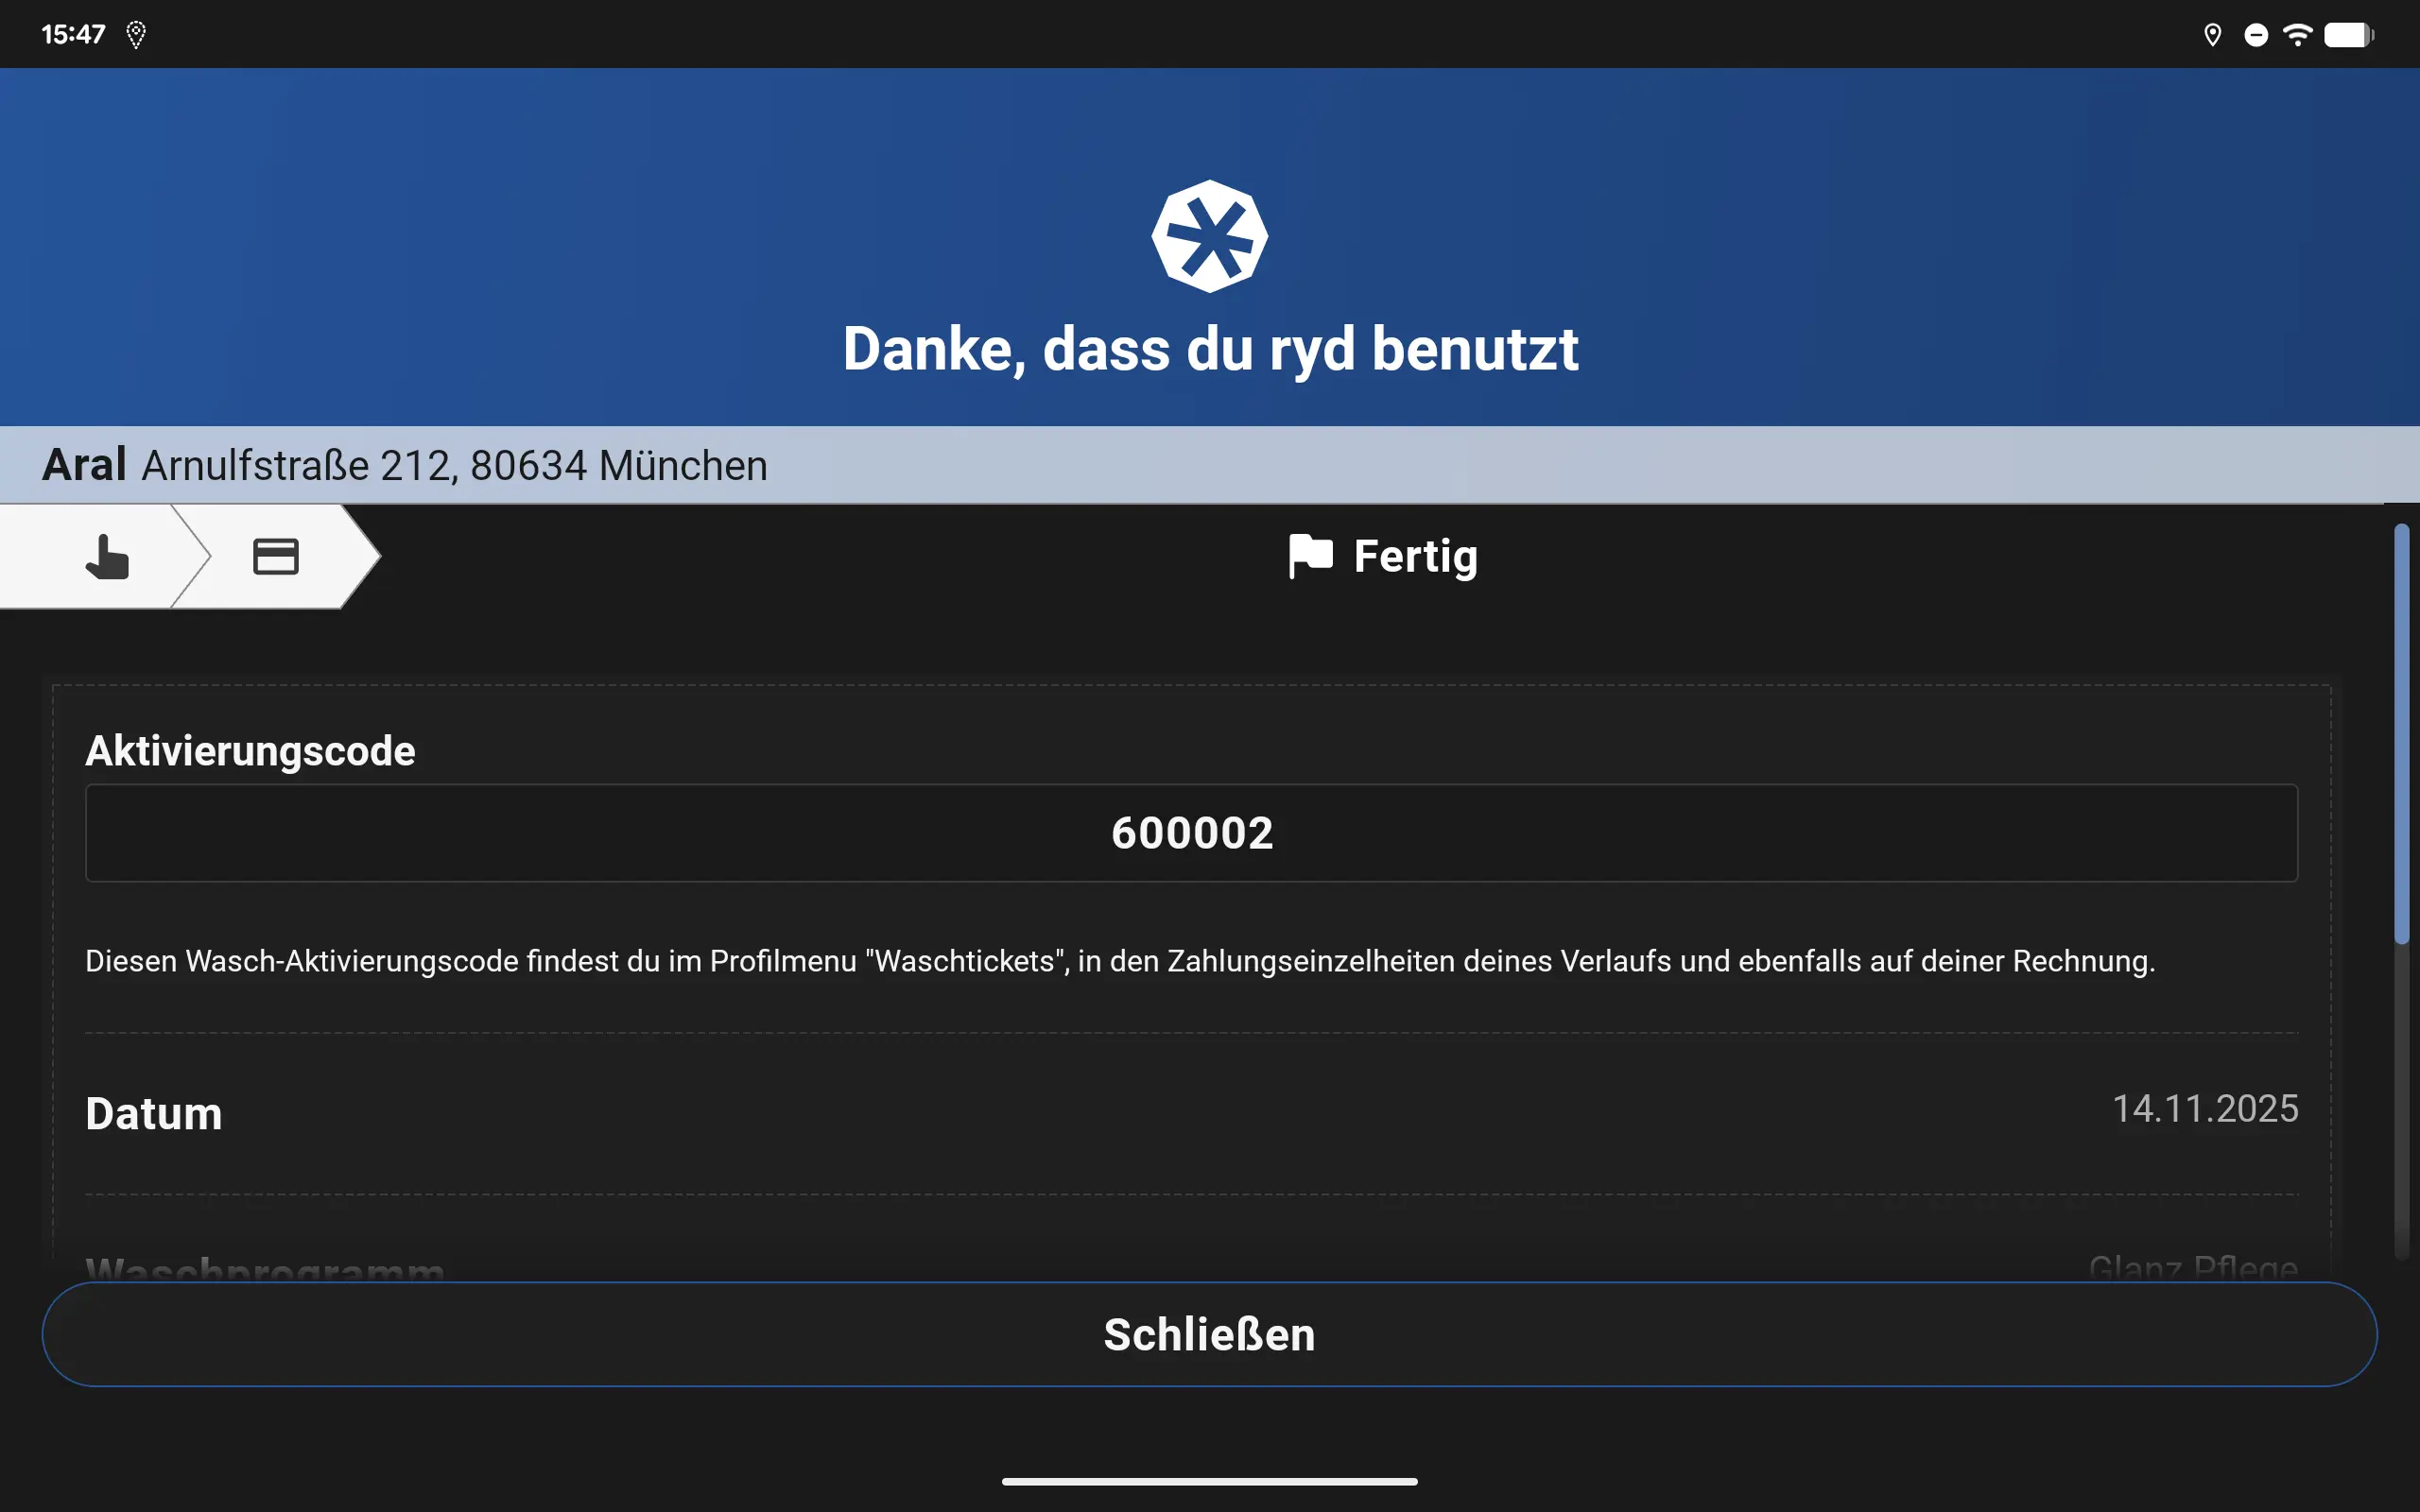The height and width of the screenshot is (1512, 2420).
Task: Tap the home indicator bar
Action: coord(1209,1481)
